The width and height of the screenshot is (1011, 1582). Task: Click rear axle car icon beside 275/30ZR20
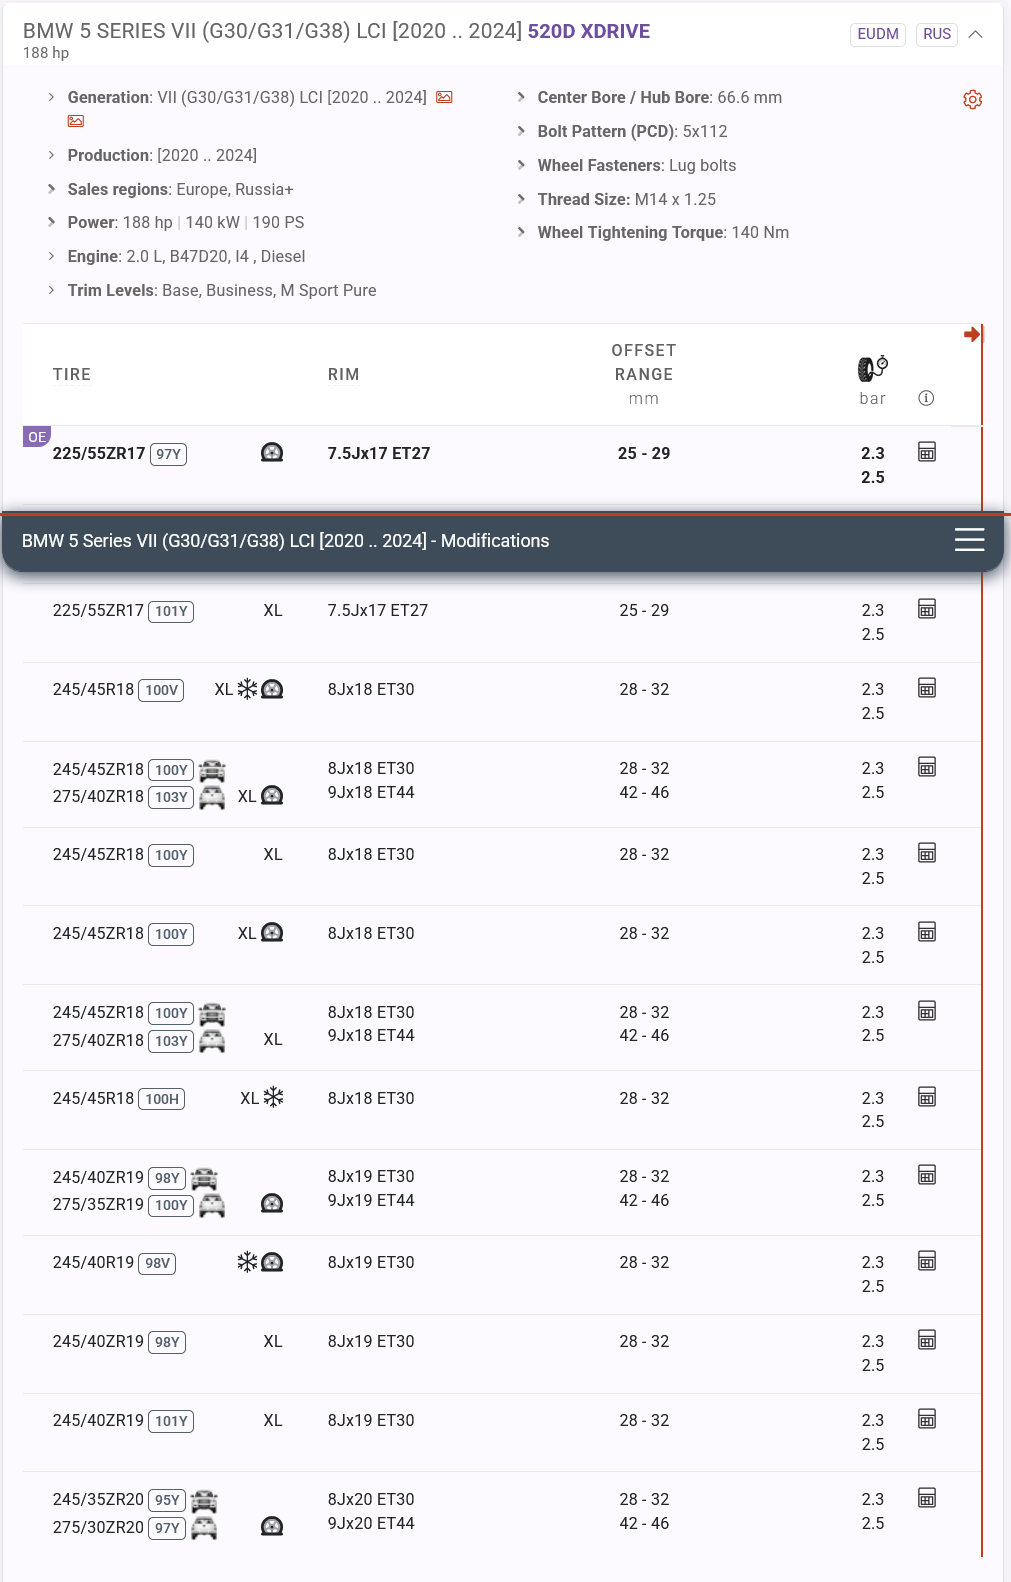tap(204, 1527)
